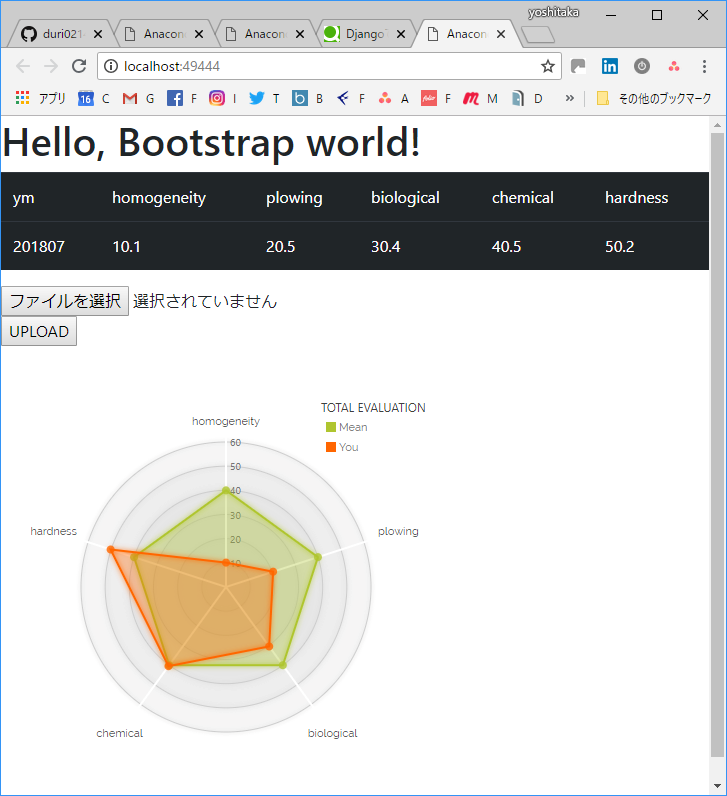Click the chemical table header
Screen dimensions: 727x796
(x=522, y=197)
